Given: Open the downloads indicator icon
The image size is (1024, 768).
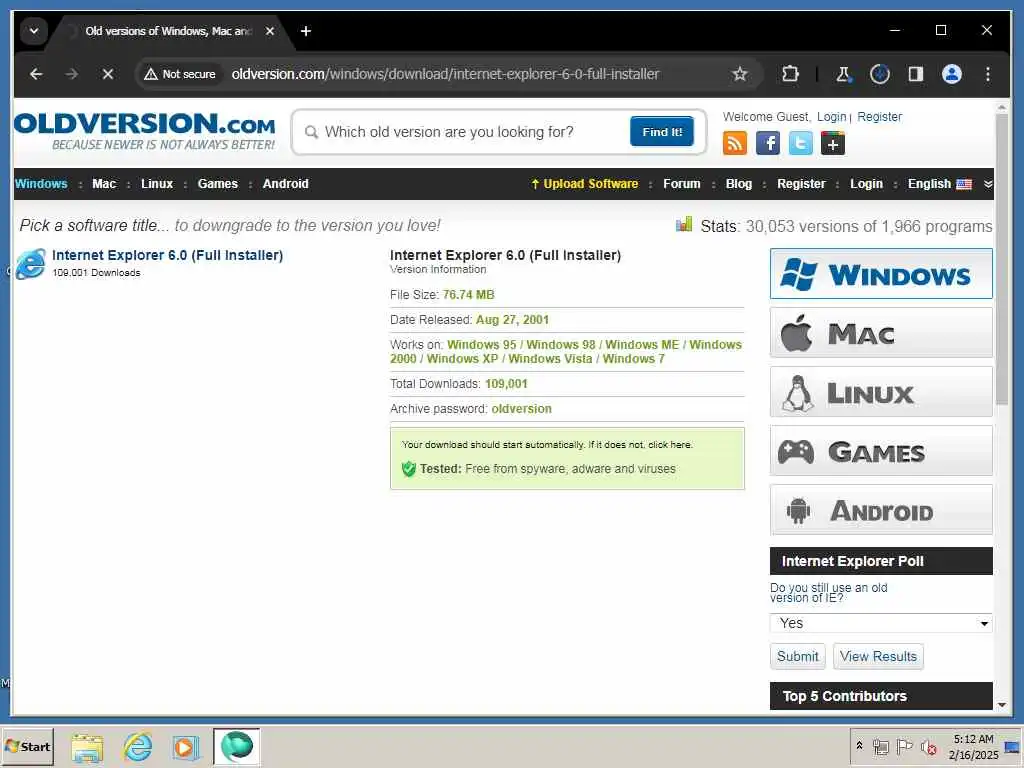Looking at the screenshot, I should [x=880, y=74].
